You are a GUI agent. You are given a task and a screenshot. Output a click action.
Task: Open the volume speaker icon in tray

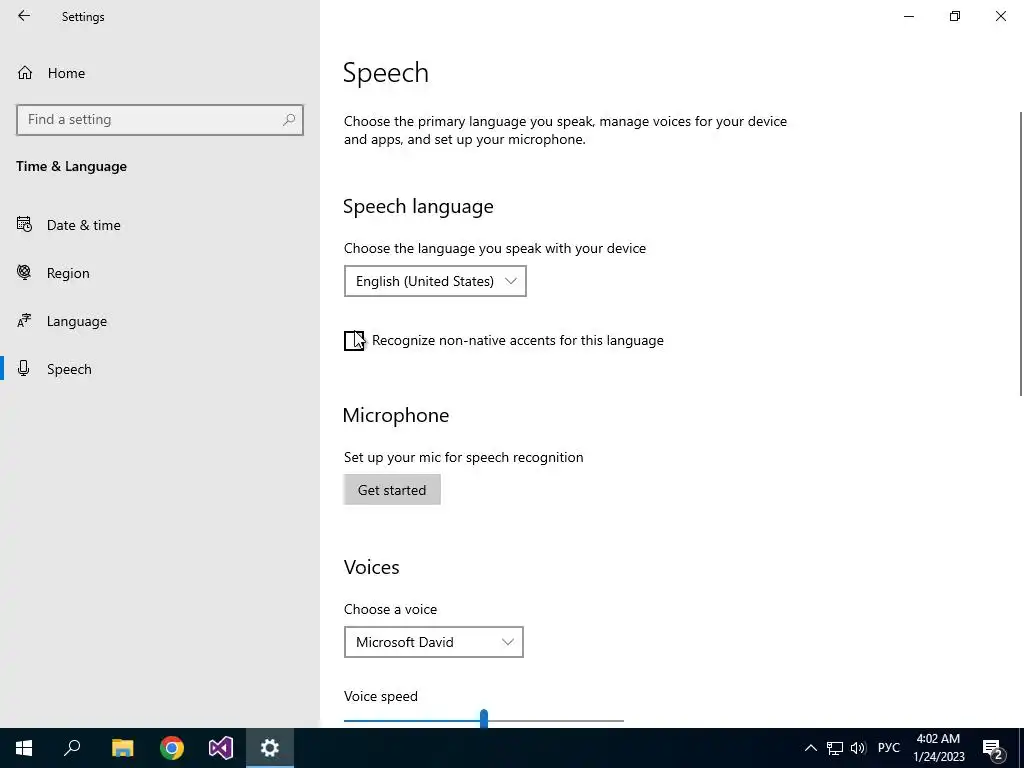click(858, 748)
